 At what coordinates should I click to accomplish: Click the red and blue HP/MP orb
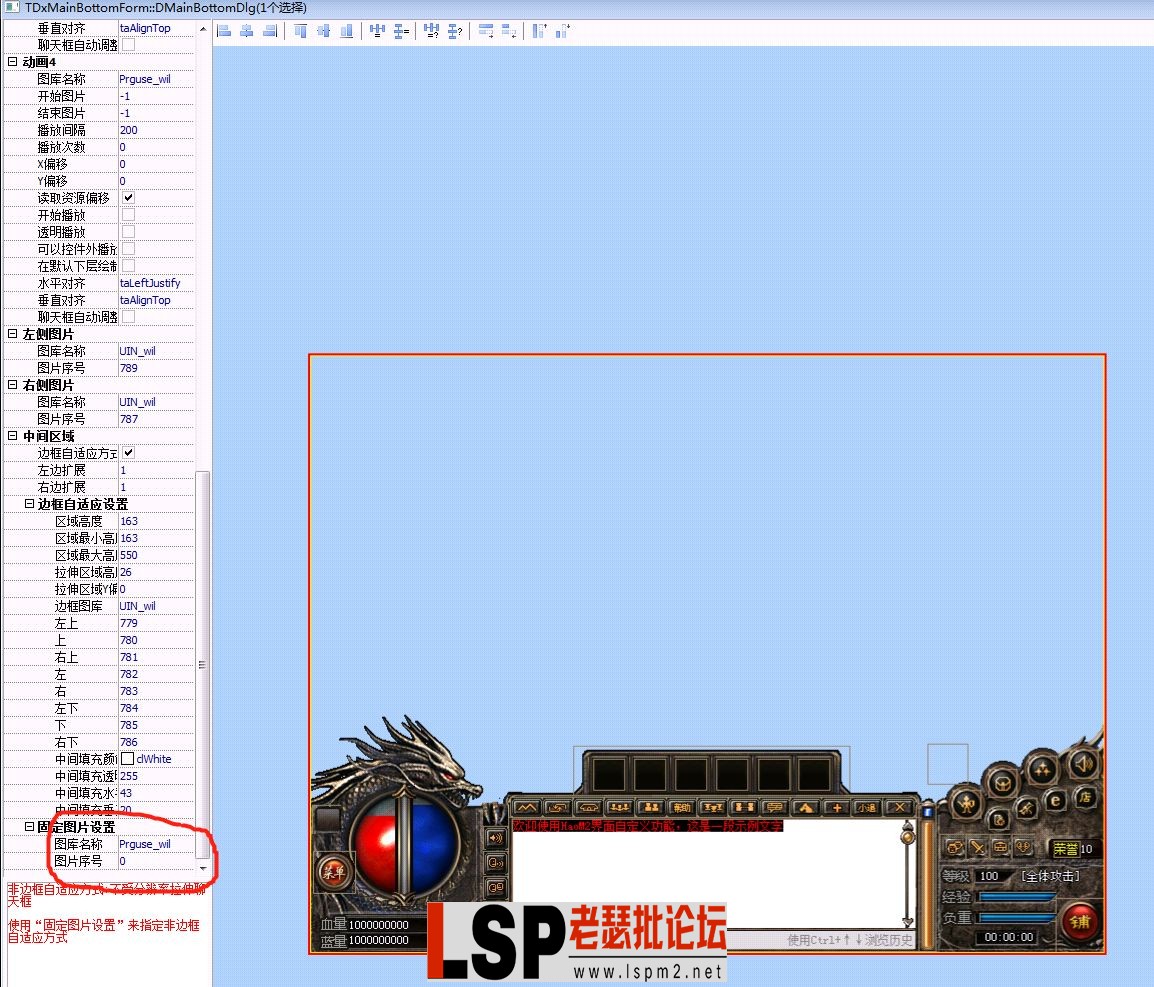pos(404,844)
